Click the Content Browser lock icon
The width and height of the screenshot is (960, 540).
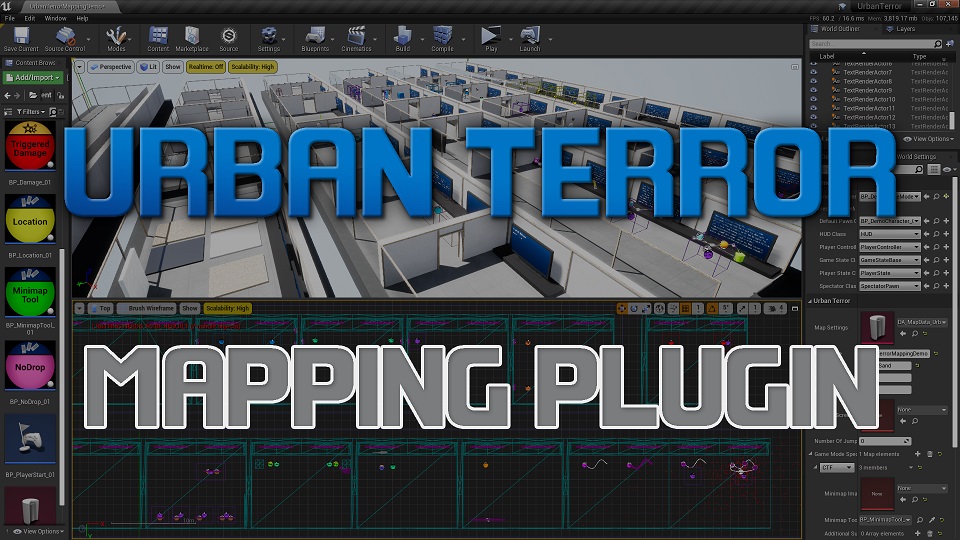(x=61, y=96)
